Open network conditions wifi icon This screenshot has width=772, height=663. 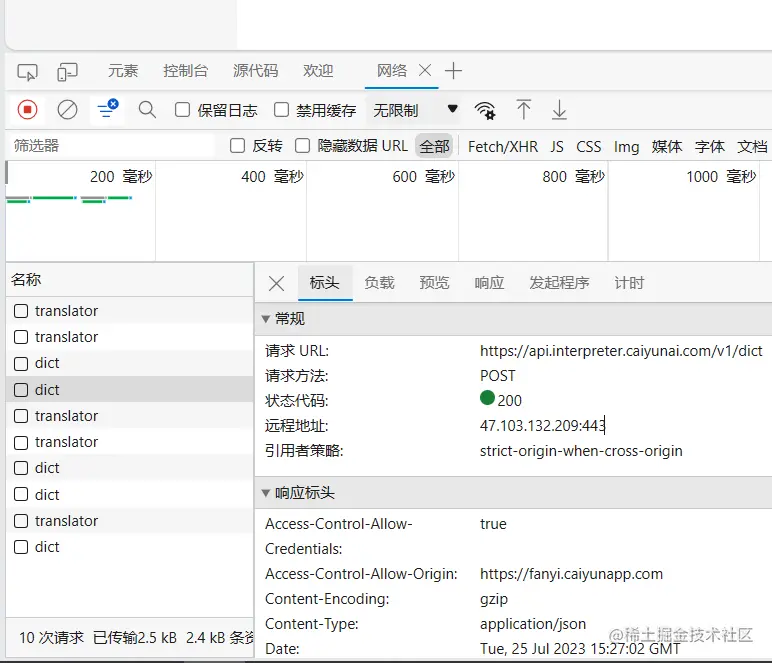[484, 110]
